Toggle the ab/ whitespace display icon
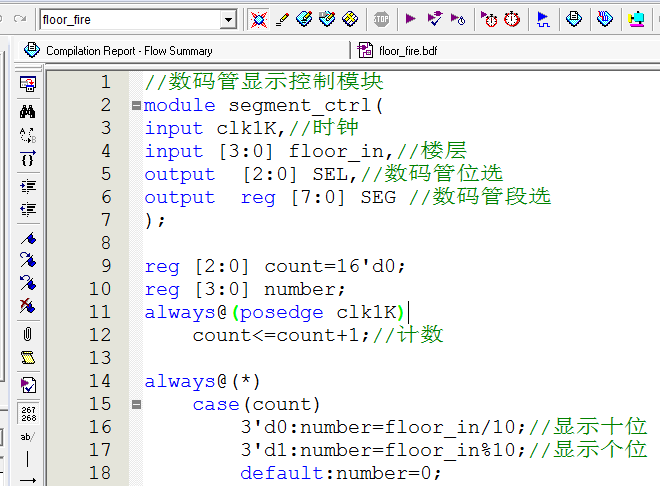660x486 pixels. (28, 437)
